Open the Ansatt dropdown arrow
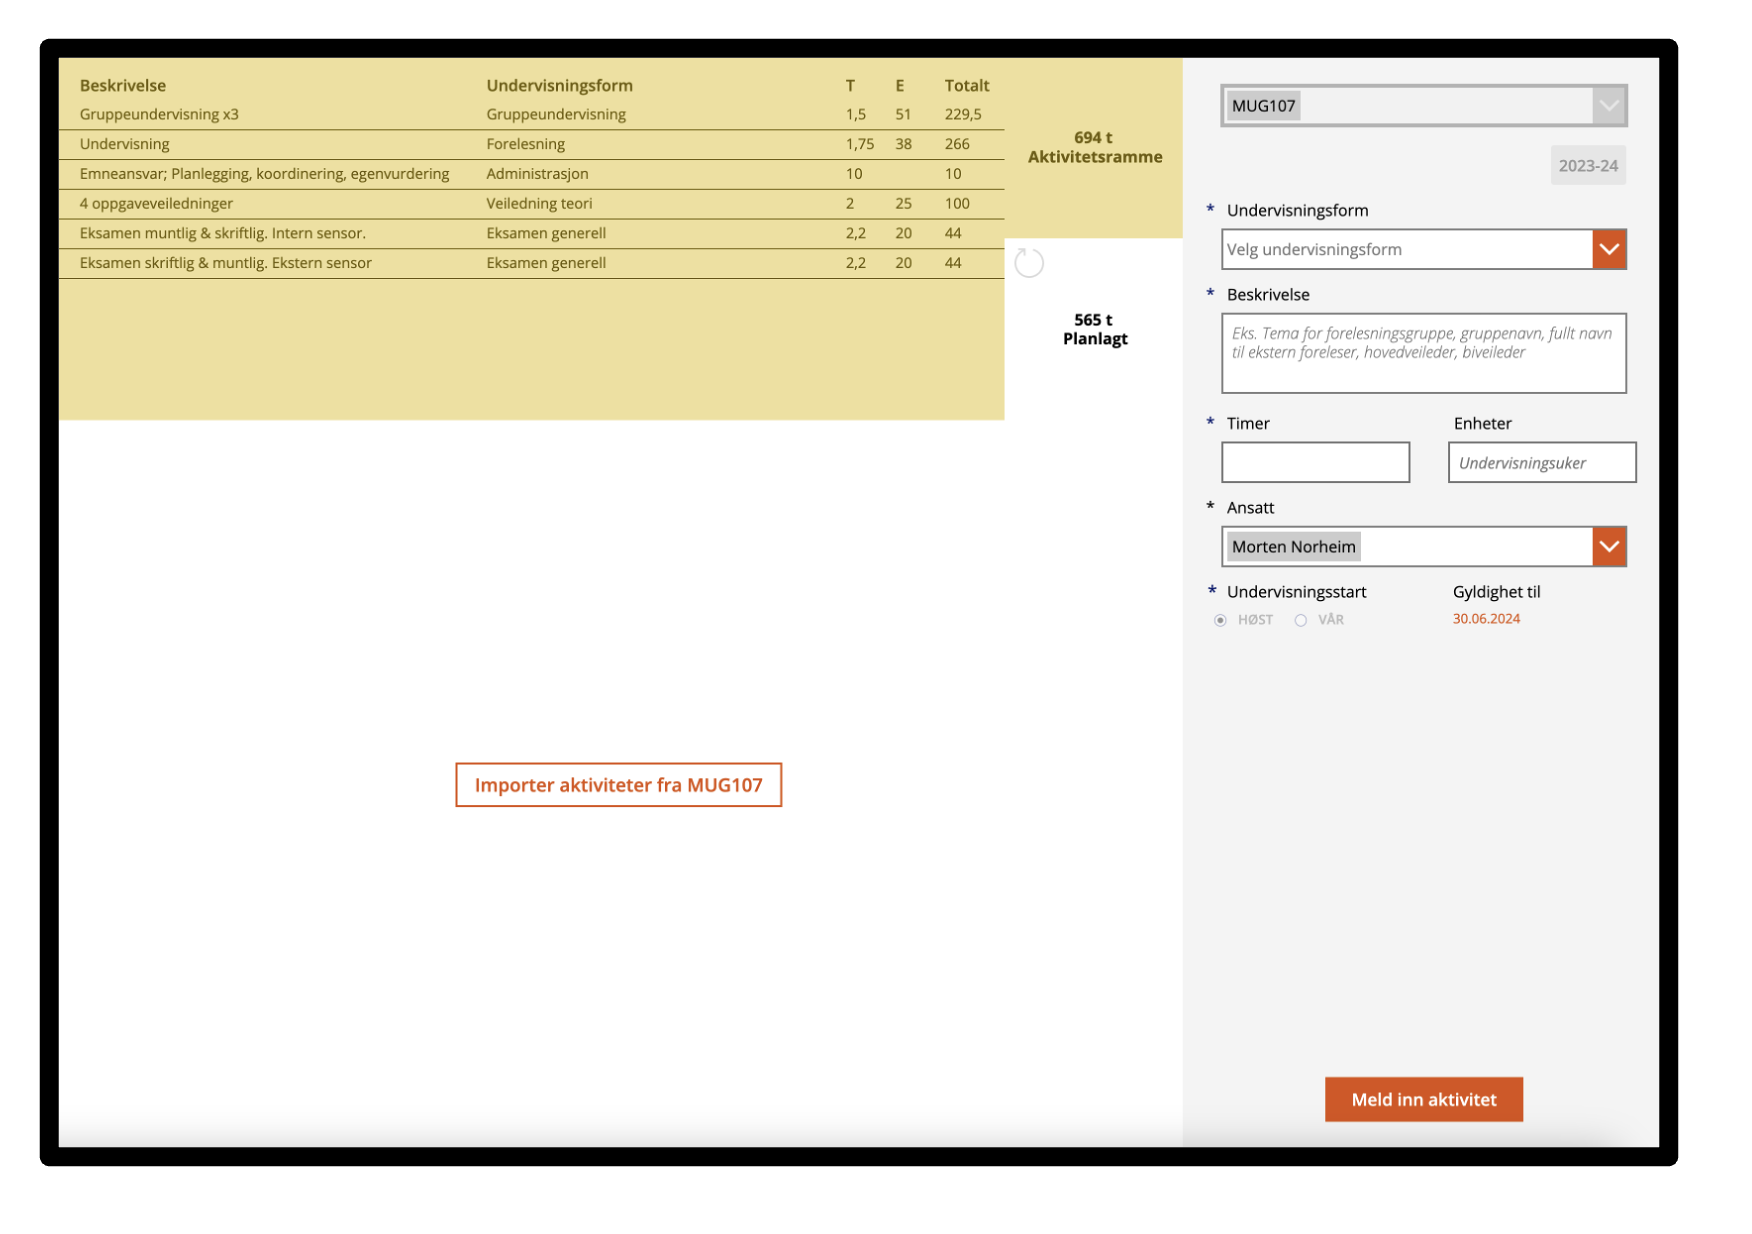This screenshot has height=1234, width=1752. [x=1608, y=547]
